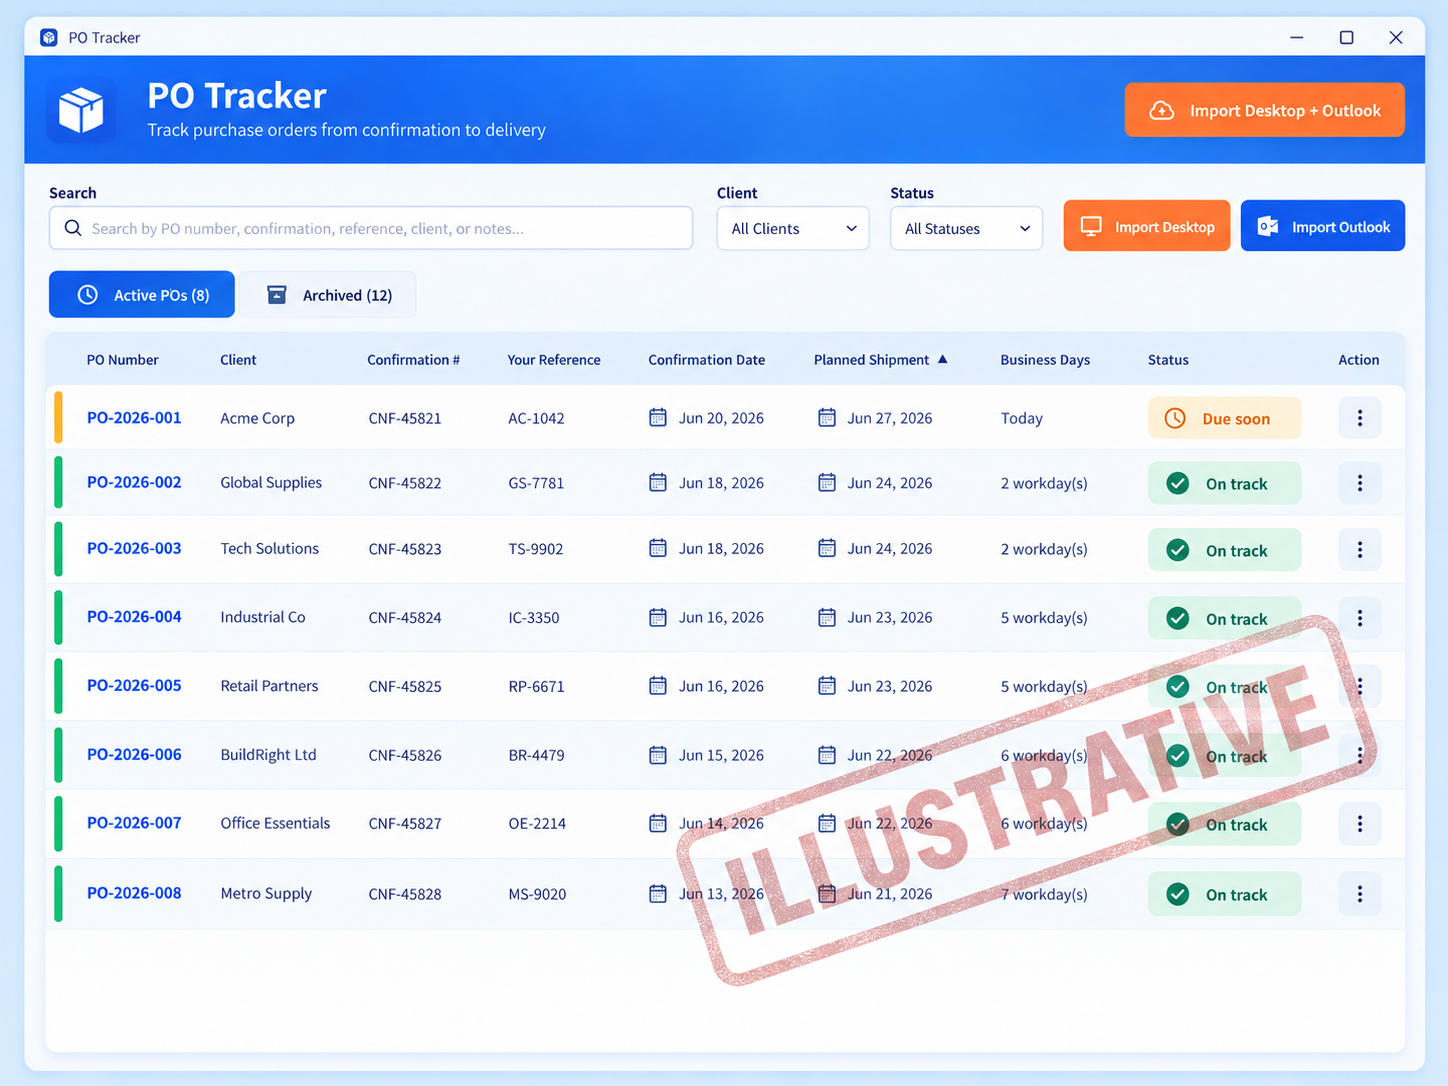Click the Client column header
Viewport: 1448px width, 1086px height.
pos(238,360)
